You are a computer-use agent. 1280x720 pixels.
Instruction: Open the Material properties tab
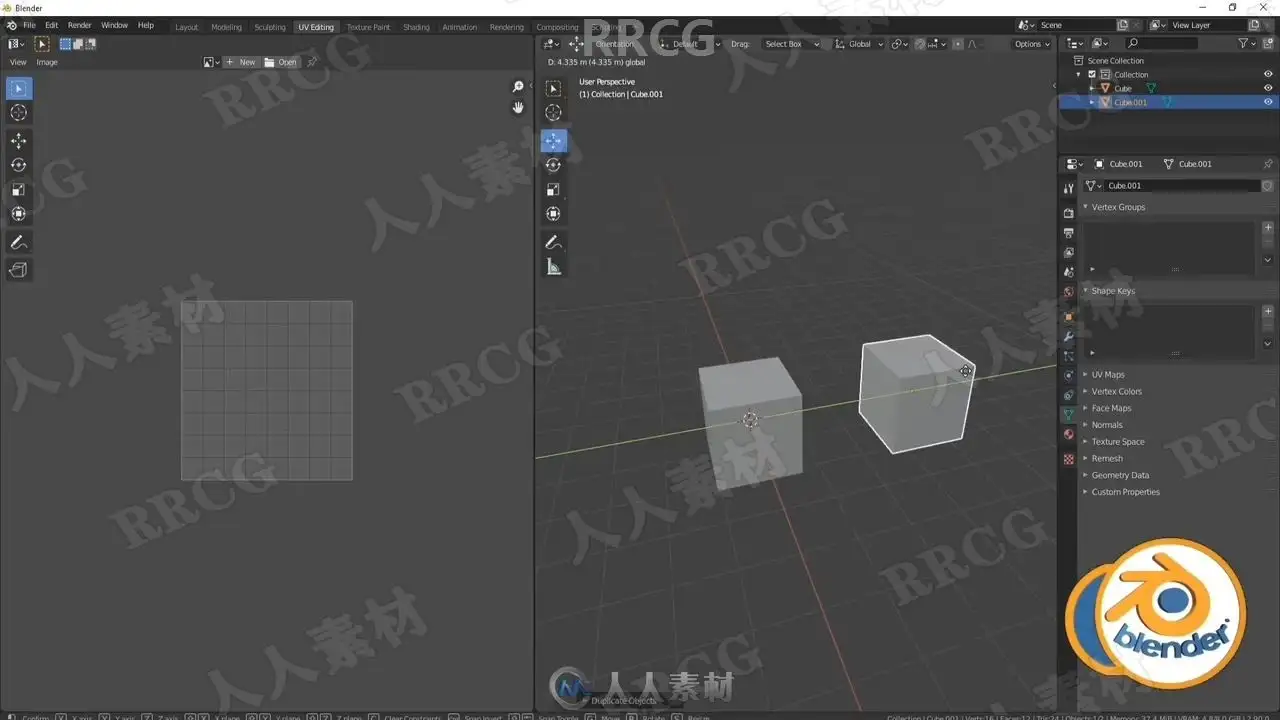[x=1068, y=434]
